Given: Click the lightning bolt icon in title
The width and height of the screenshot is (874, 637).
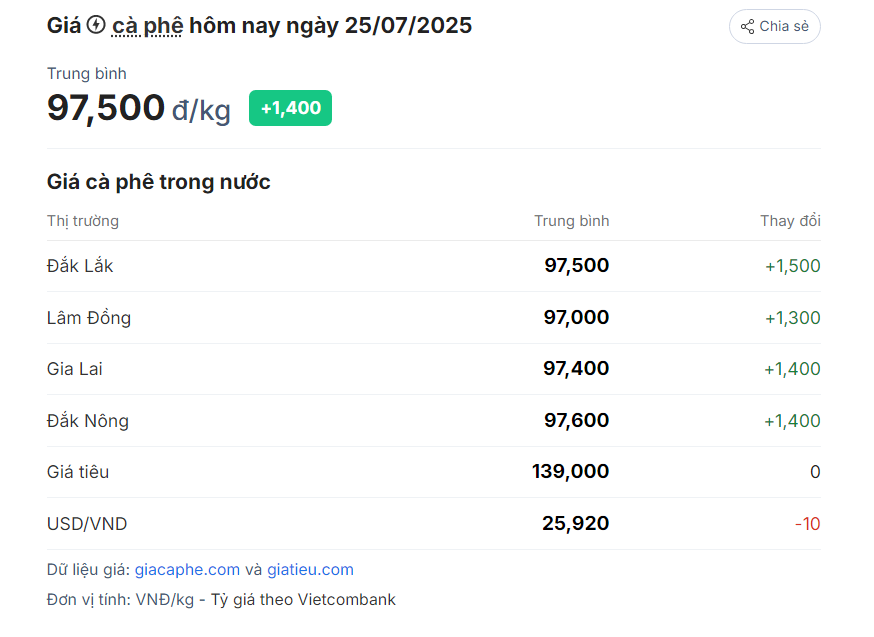Looking at the screenshot, I should pos(96,25).
